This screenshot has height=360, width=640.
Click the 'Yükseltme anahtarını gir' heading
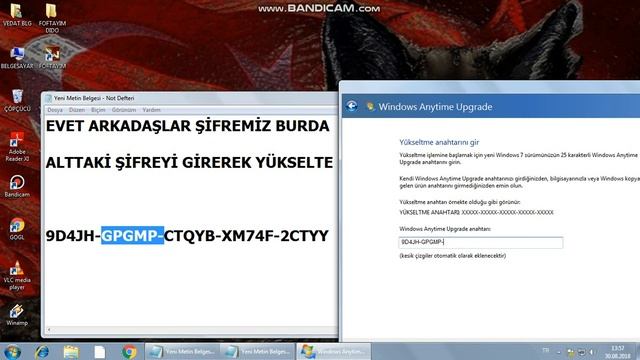[x=439, y=142]
